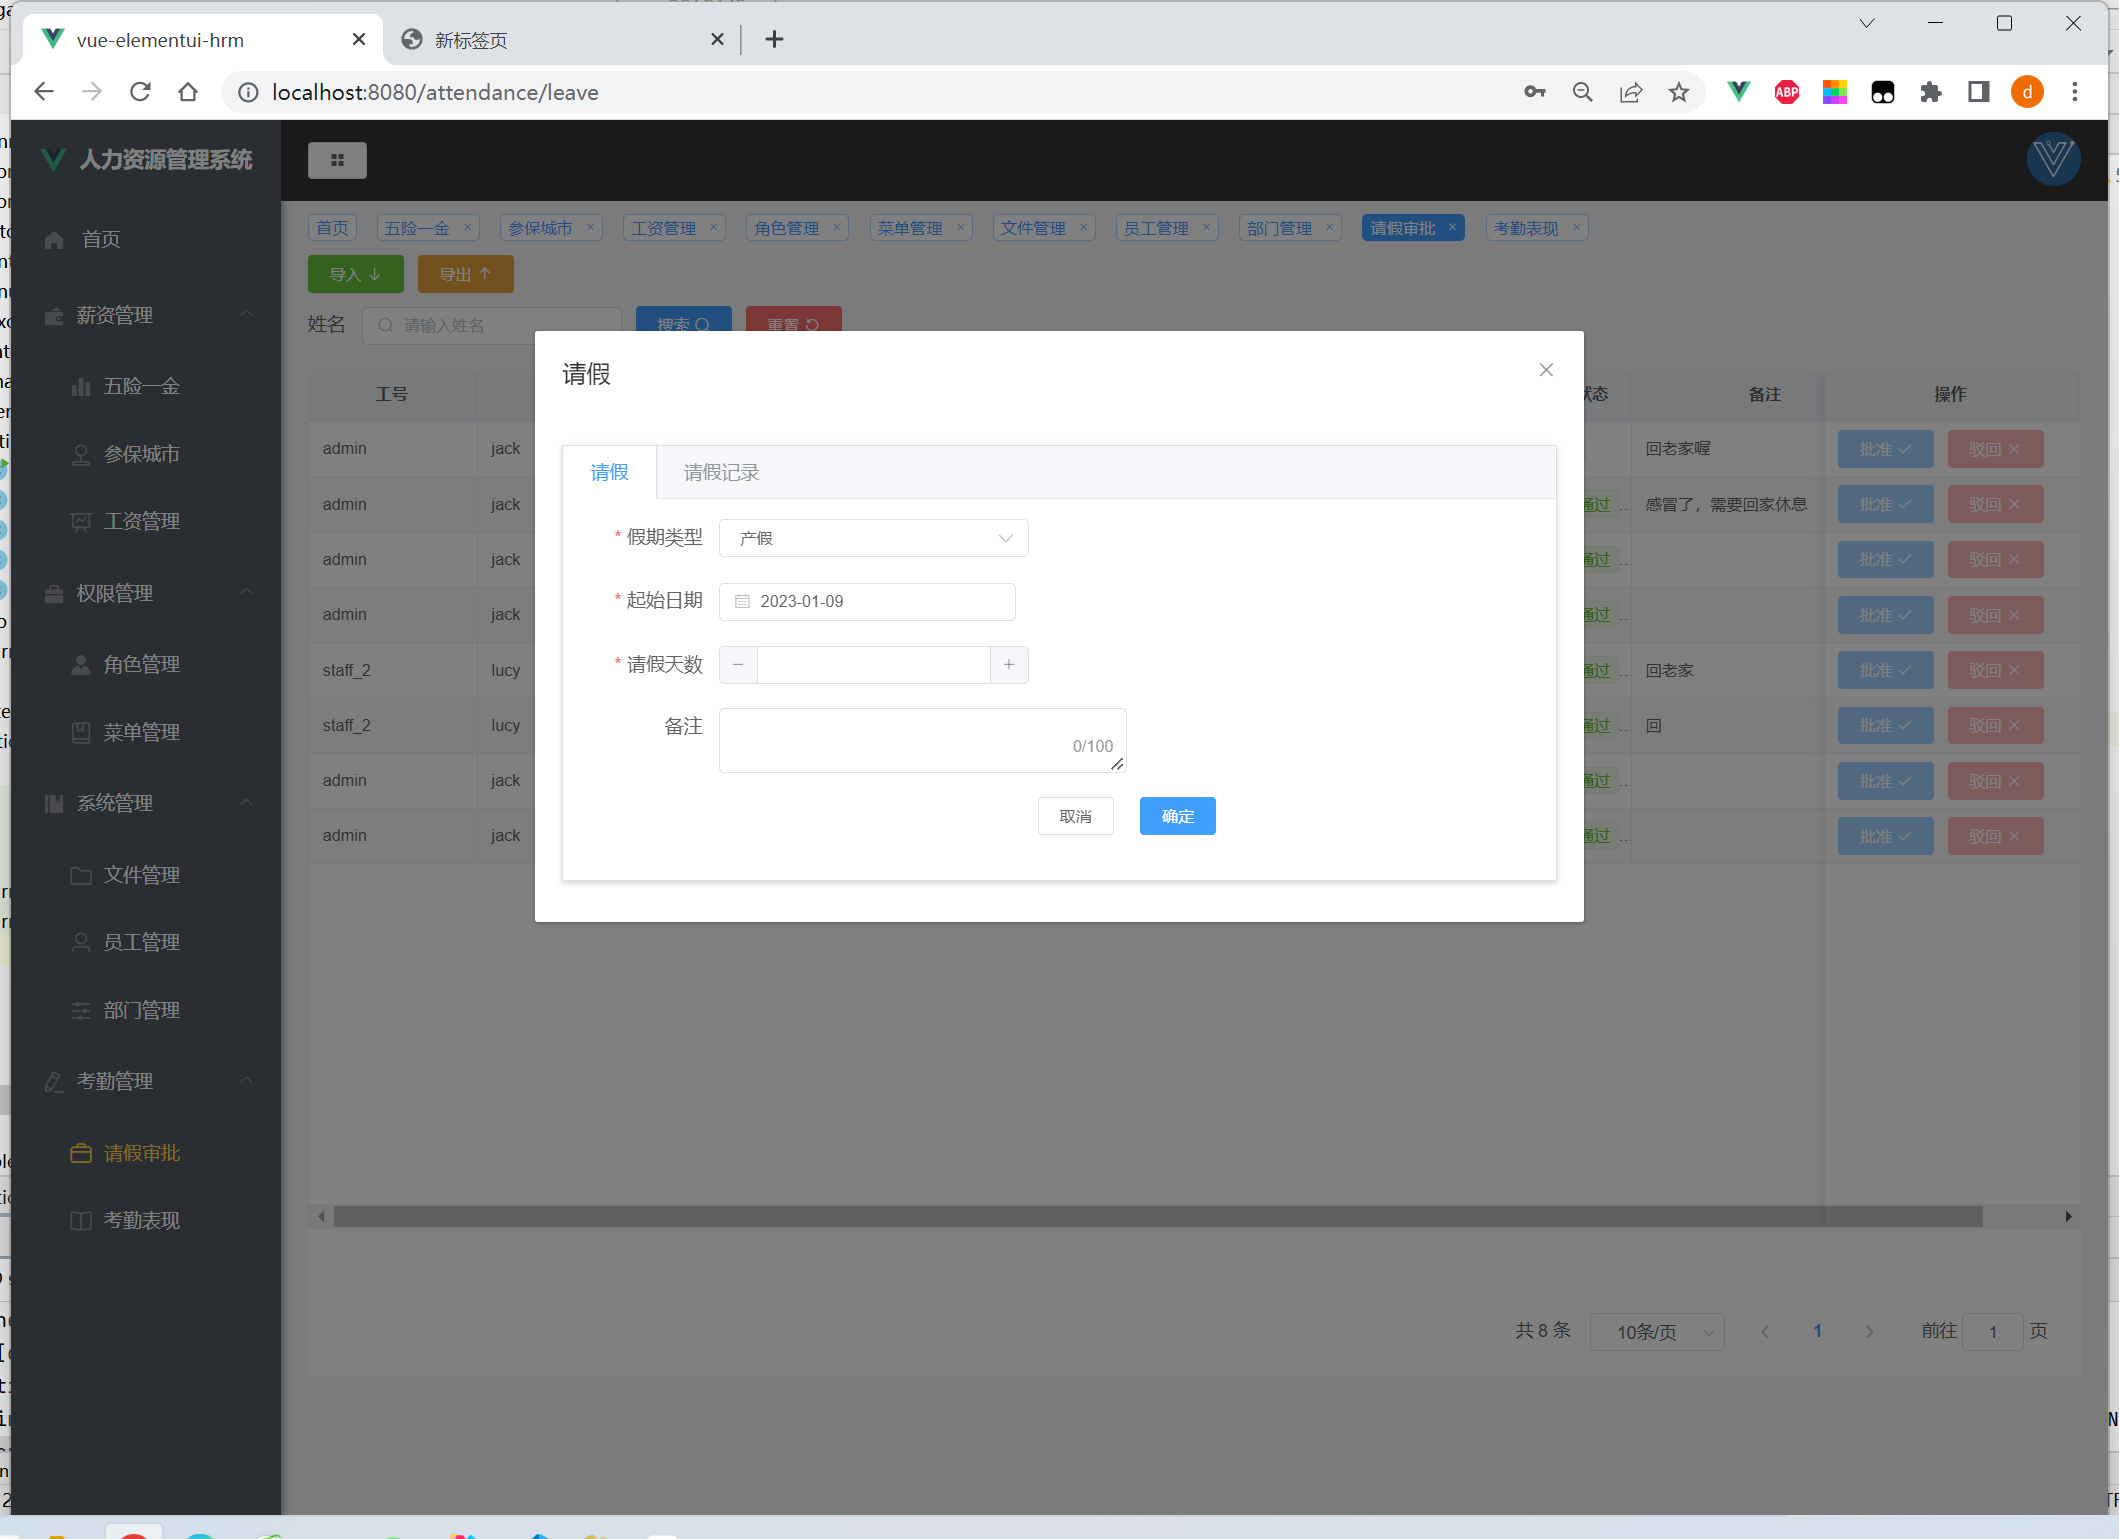
Task: Click browser reload page icon
Action: (x=140, y=92)
